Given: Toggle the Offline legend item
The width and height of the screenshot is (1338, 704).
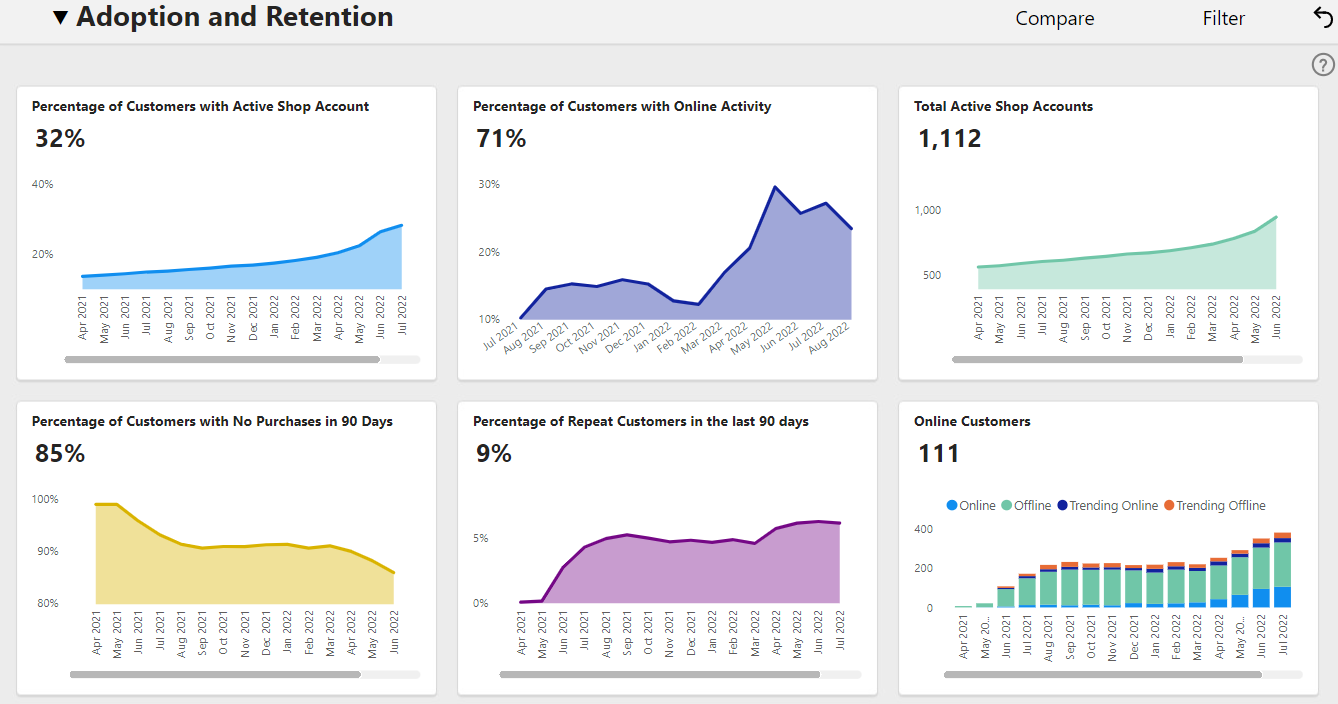Looking at the screenshot, I should point(1026,506).
